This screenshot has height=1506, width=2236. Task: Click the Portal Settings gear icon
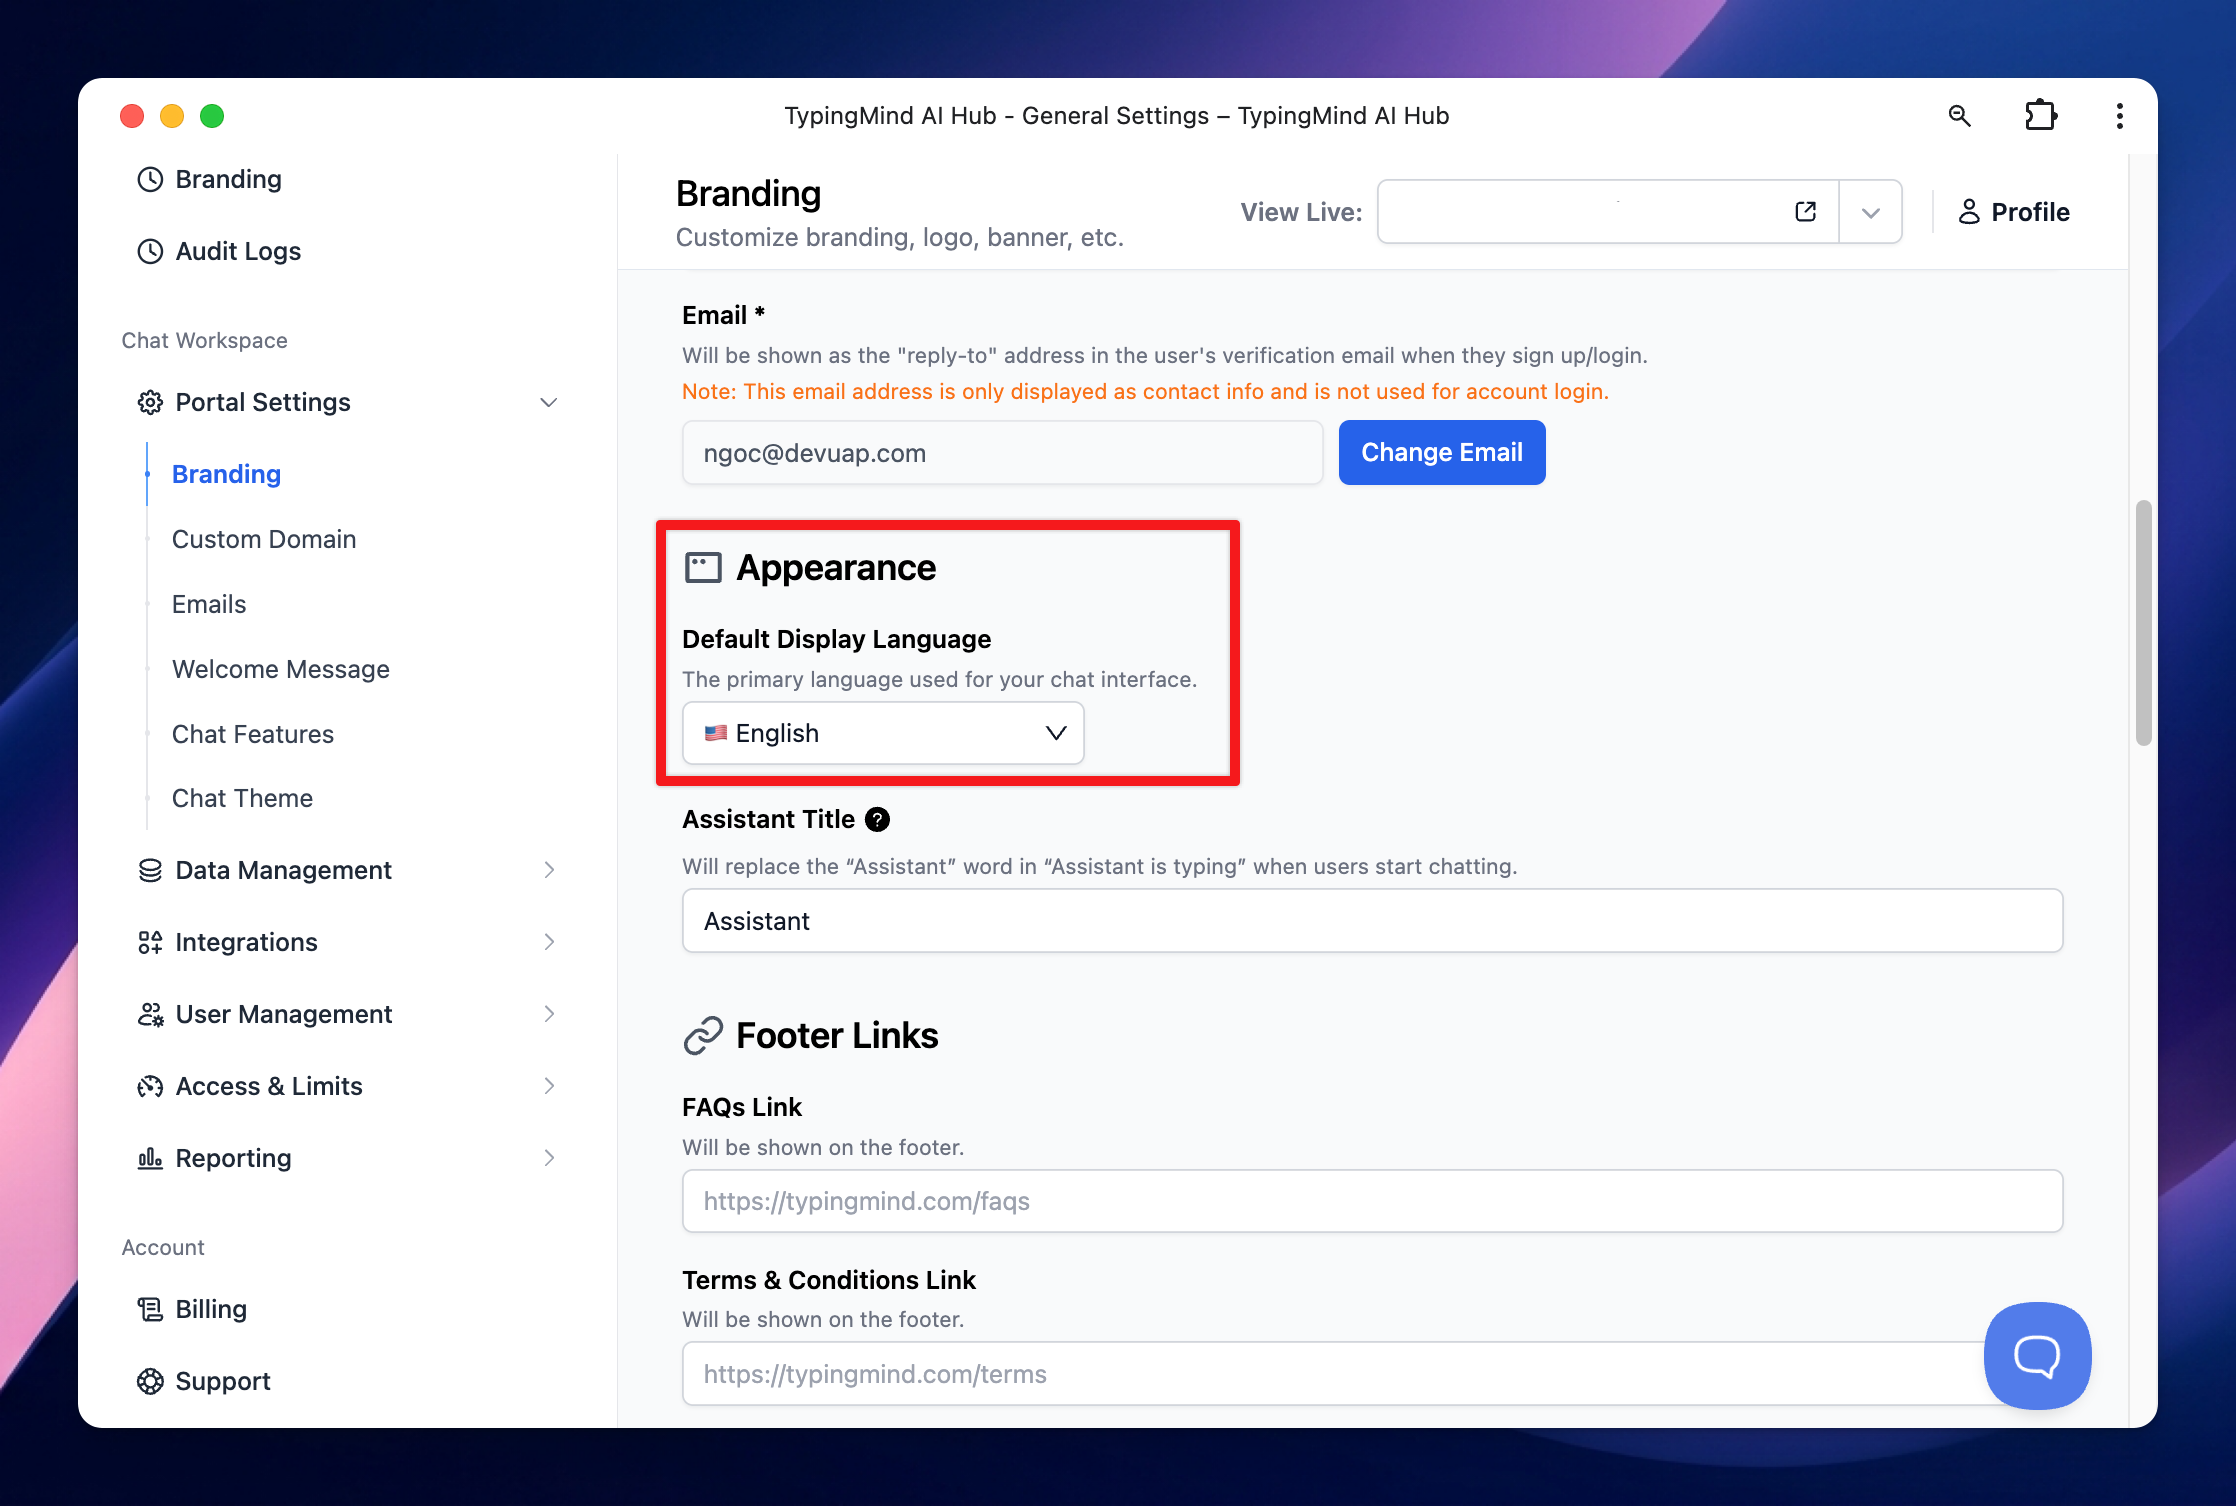coord(150,402)
